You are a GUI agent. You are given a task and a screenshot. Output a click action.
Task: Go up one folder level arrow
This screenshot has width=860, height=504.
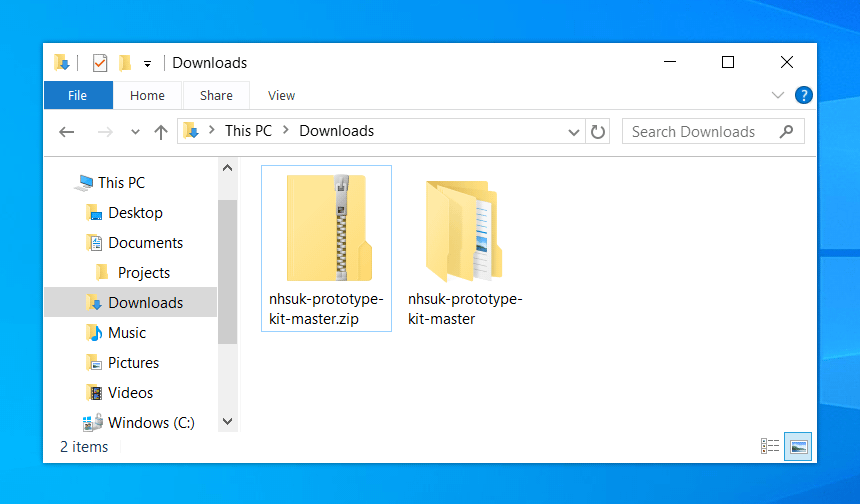point(161,132)
